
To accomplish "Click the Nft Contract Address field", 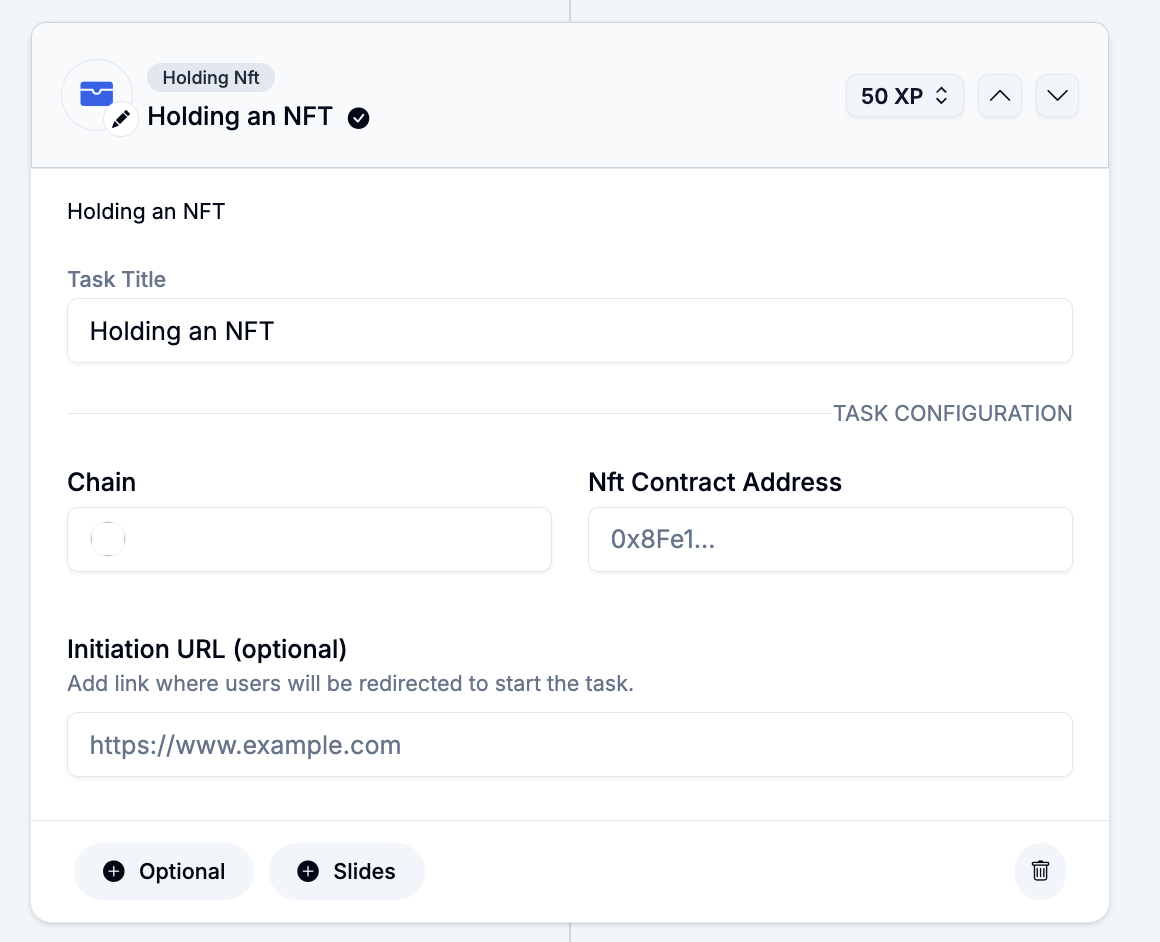I will (x=829, y=540).
